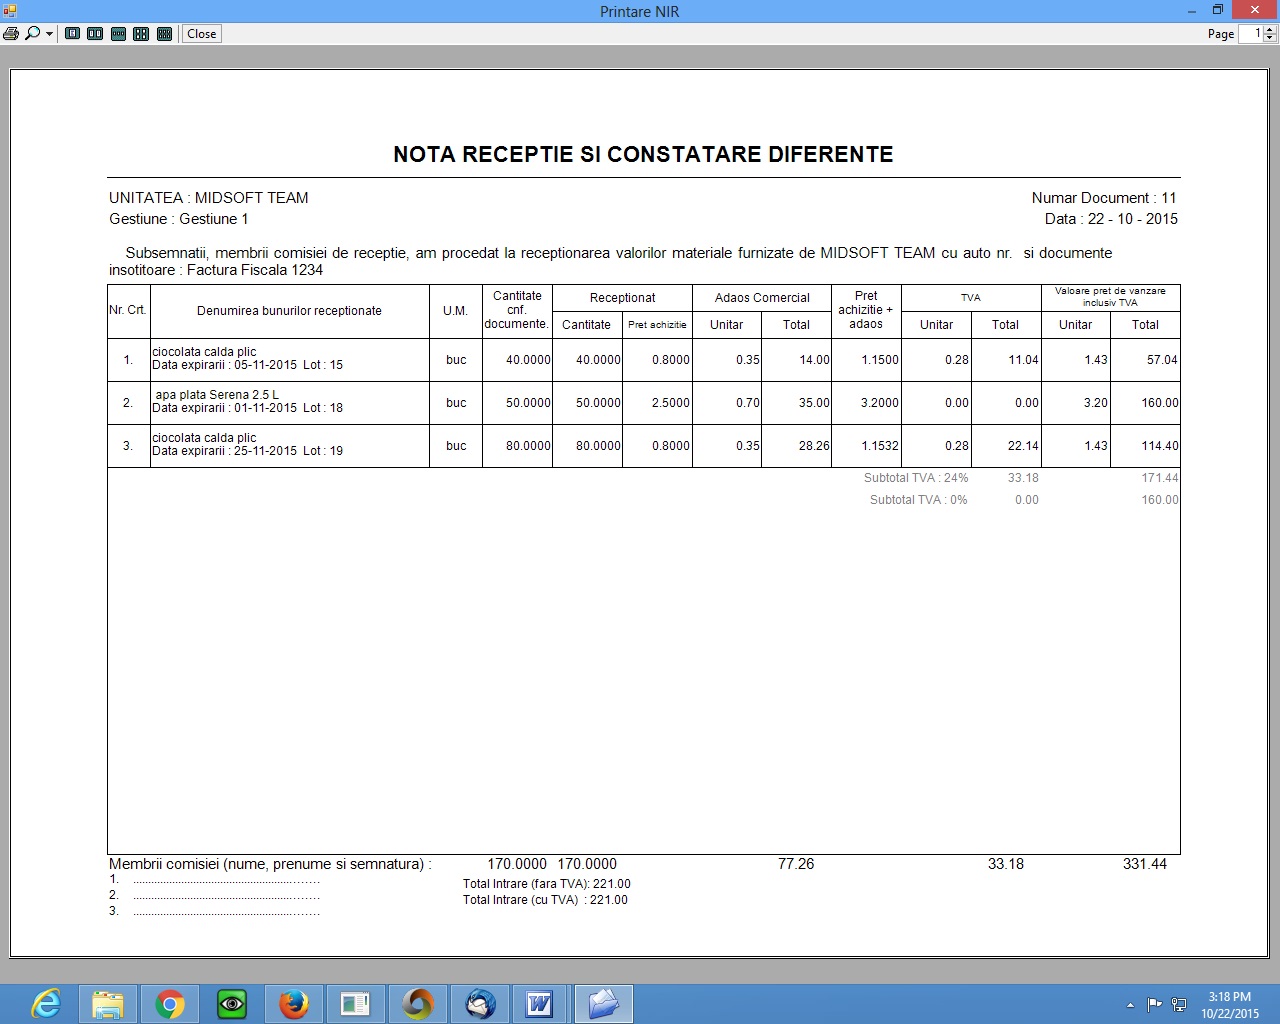
Task: Increase page number with up arrow
Action: pyautogui.click(x=1270, y=29)
